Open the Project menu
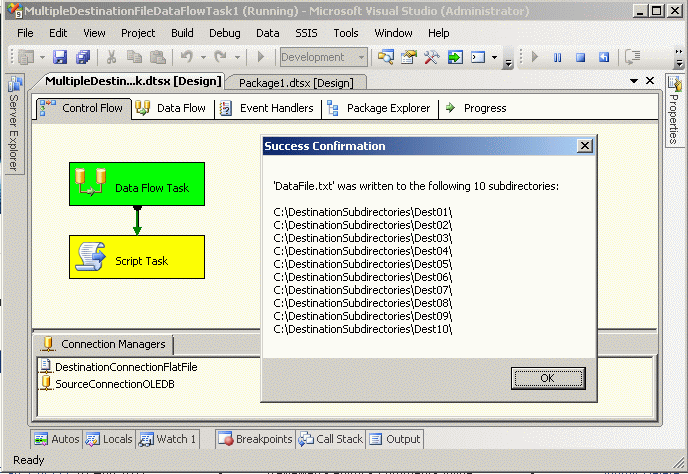Viewport: 688px width, 474px height. click(x=138, y=33)
